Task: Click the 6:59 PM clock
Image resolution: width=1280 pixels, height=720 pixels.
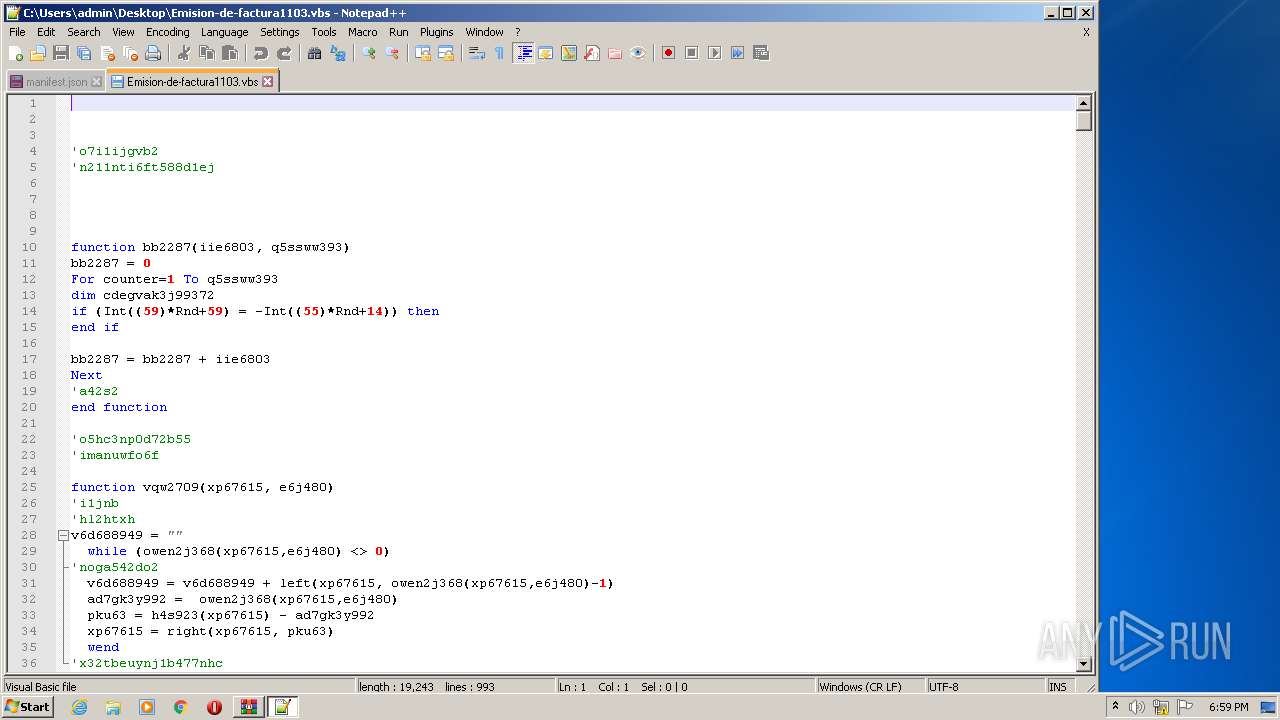Action: [x=1228, y=707]
